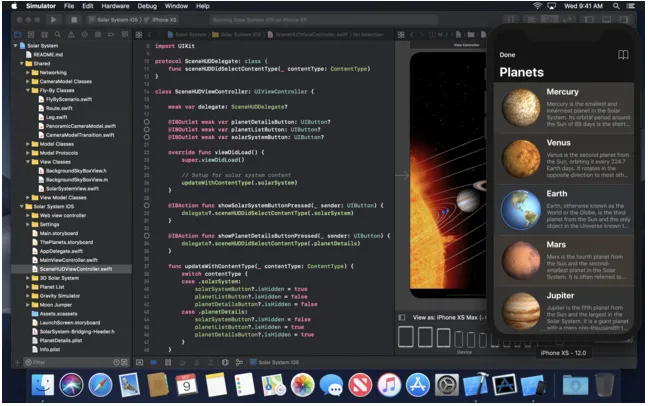The width and height of the screenshot is (648, 406).
Task: Go back in code editor jump bar
Action: click(x=150, y=35)
